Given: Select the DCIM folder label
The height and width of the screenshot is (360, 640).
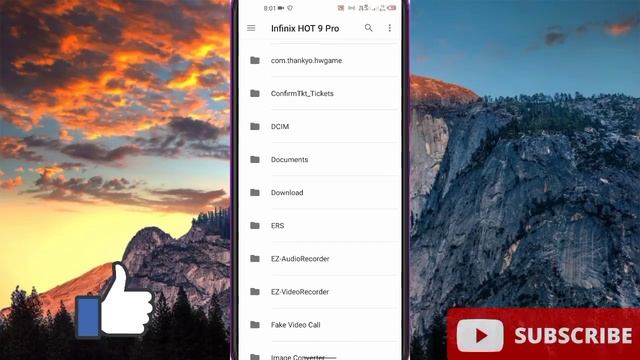Looking at the screenshot, I should (x=280, y=127).
